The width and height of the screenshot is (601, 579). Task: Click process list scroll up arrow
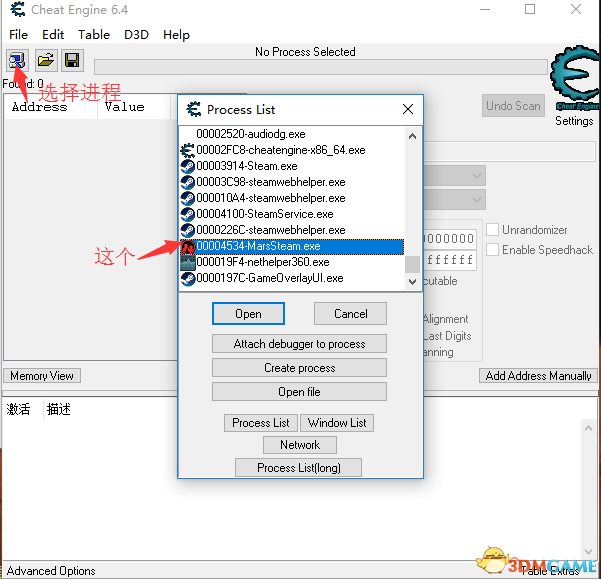coord(412,136)
